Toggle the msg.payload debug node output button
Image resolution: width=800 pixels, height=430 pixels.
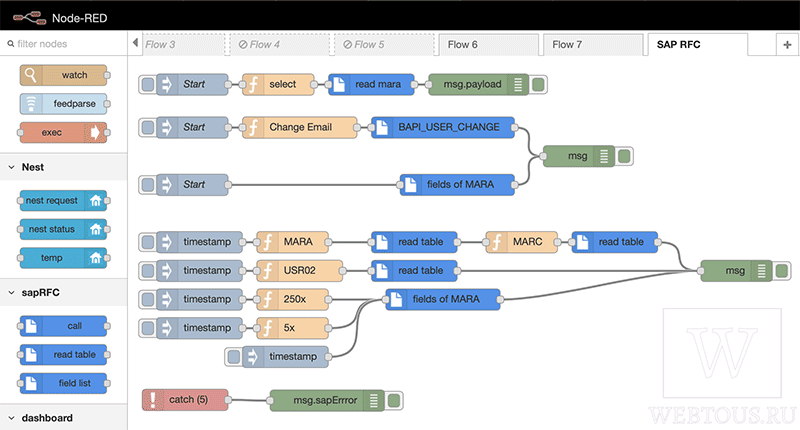click(x=538, y=84)
